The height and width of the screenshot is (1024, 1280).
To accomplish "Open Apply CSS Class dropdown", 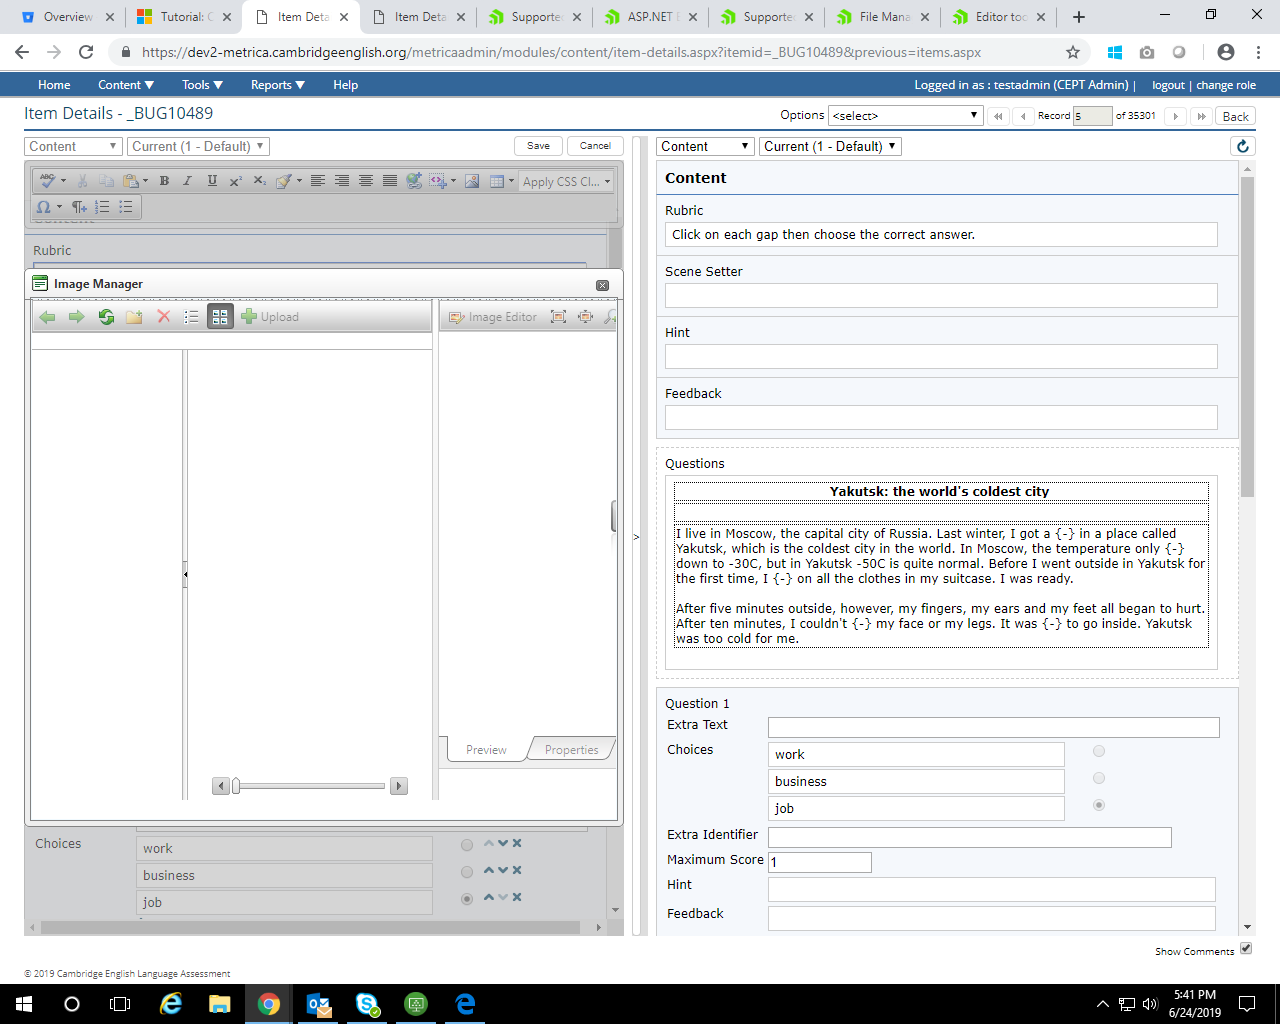I will click(x=566, y=181).
